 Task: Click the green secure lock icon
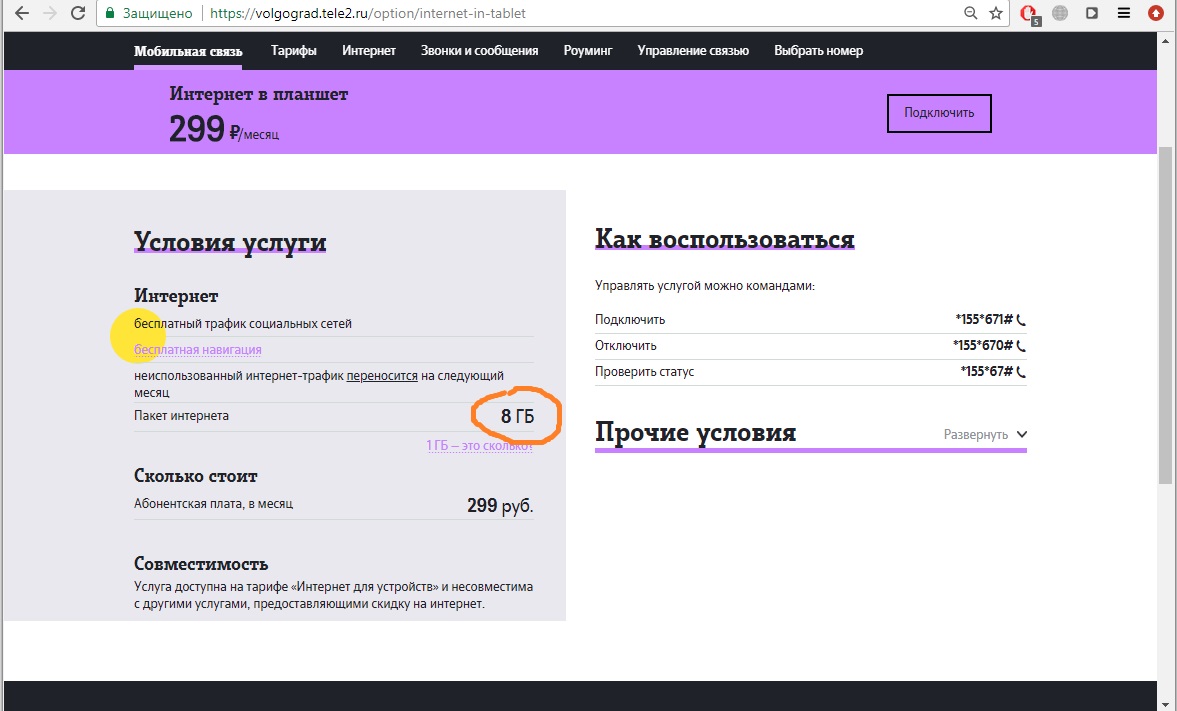[110, 13]
